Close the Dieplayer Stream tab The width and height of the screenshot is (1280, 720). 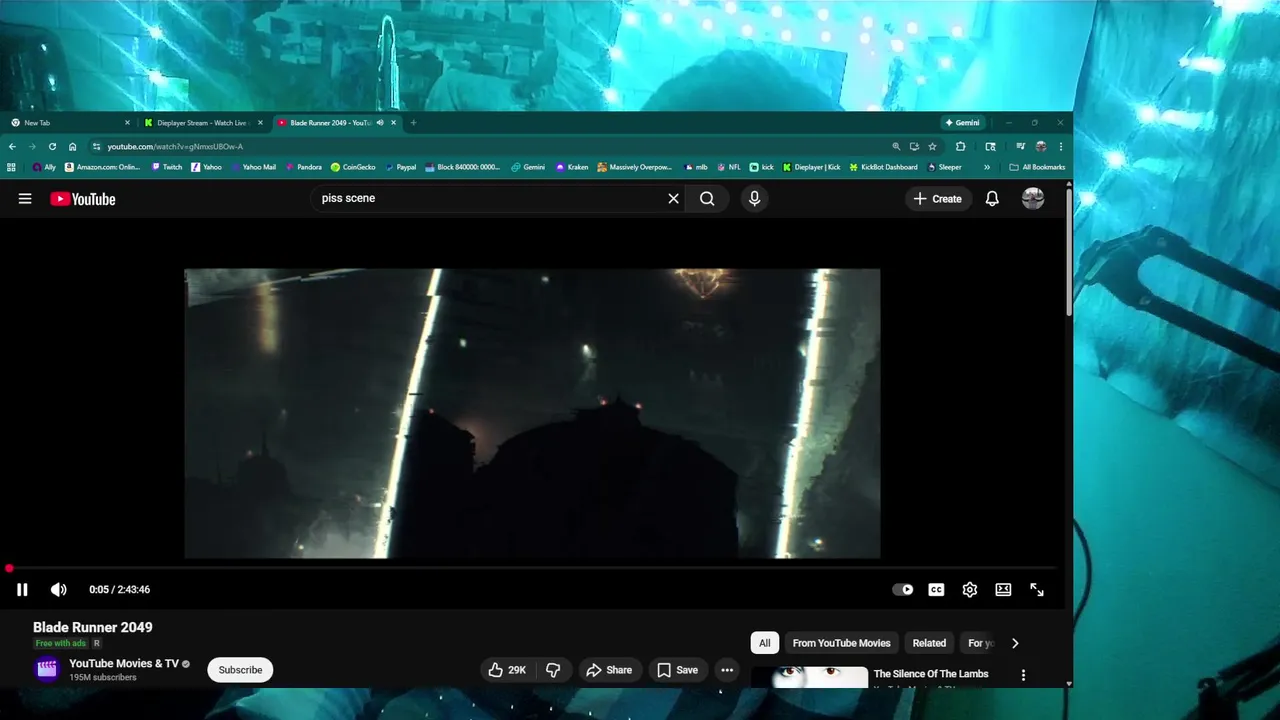click(261, 123)
